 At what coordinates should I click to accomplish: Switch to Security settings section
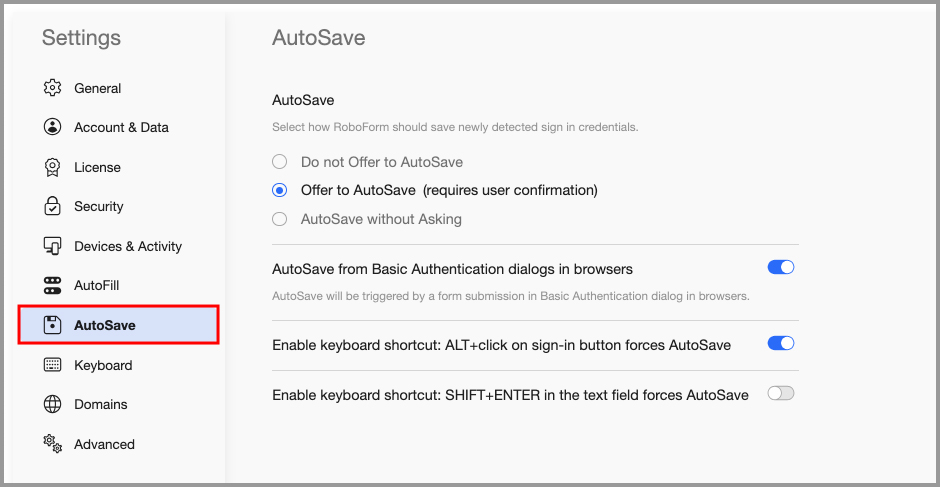pos(99,206)
